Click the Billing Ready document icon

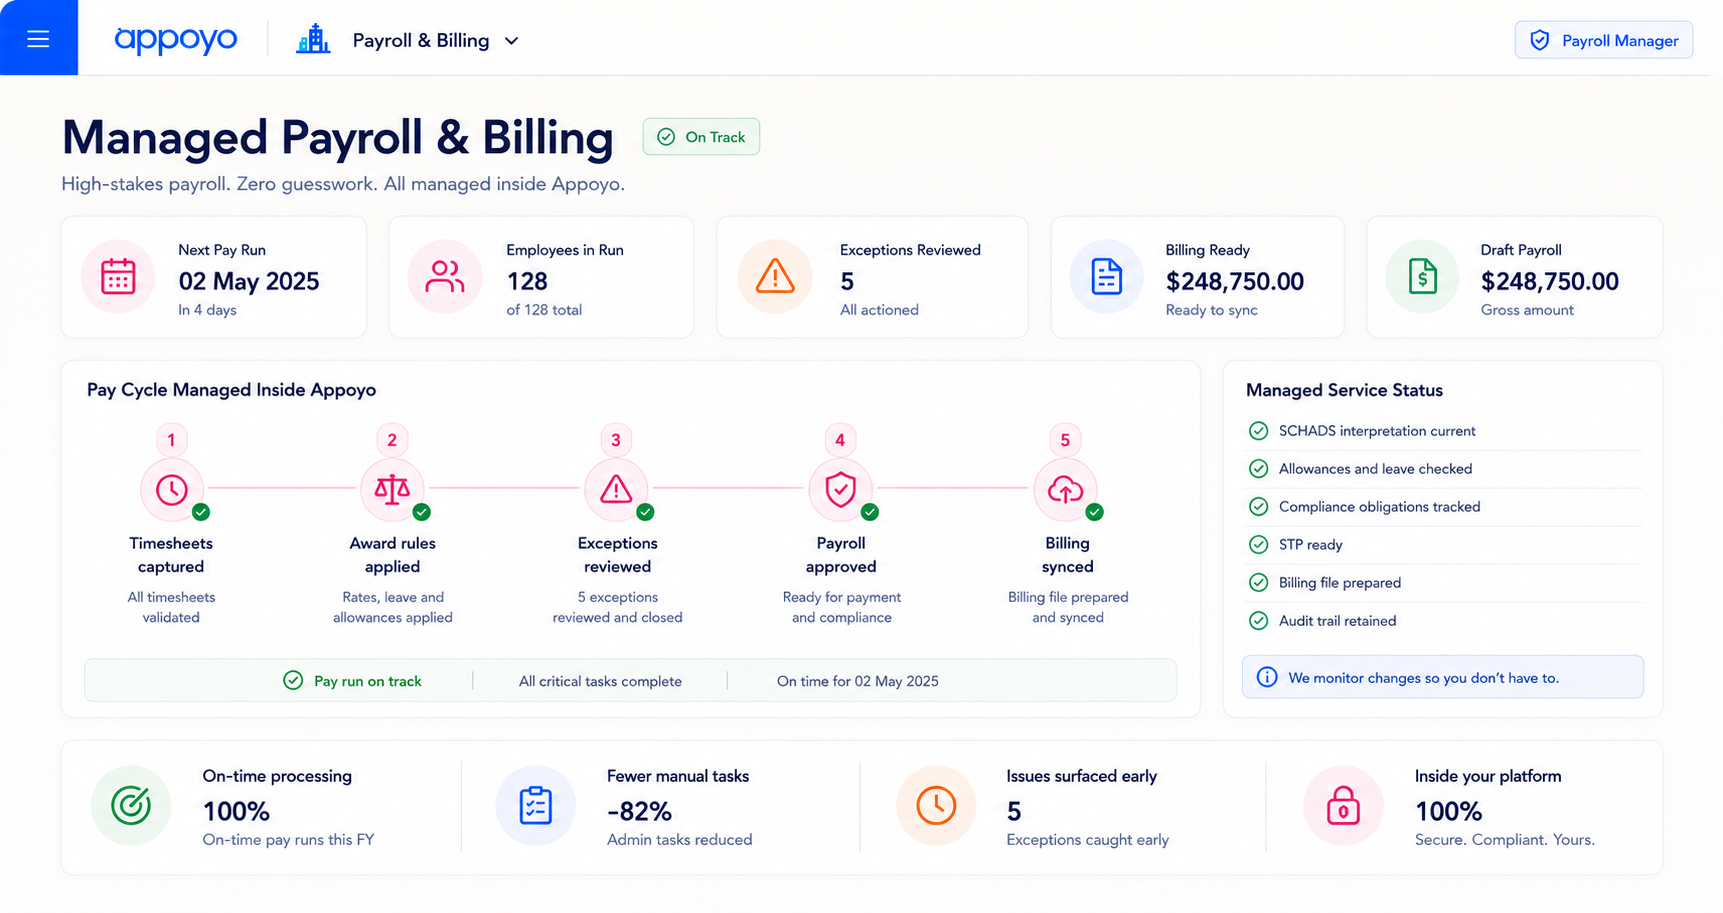(x=1106, y=277)
